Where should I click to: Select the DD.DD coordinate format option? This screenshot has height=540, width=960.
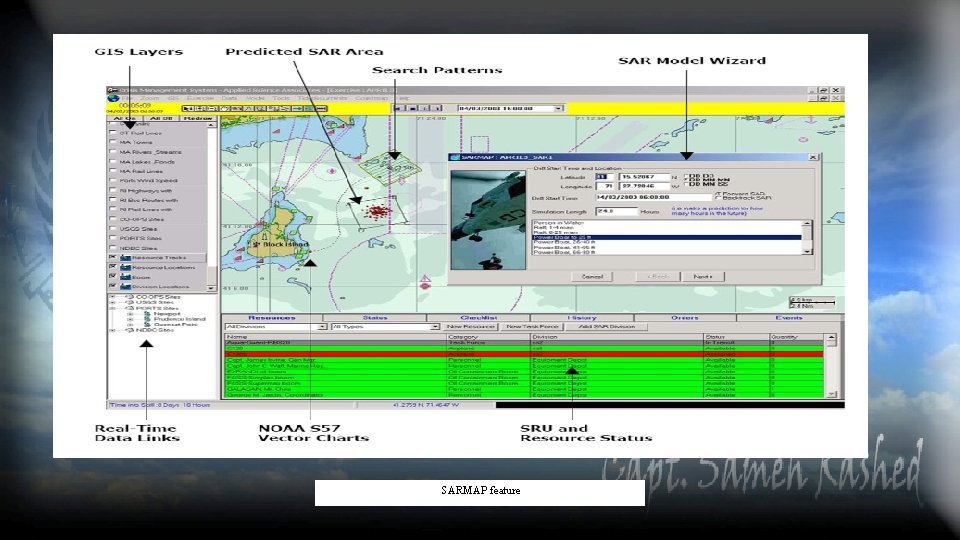(687, 176)
